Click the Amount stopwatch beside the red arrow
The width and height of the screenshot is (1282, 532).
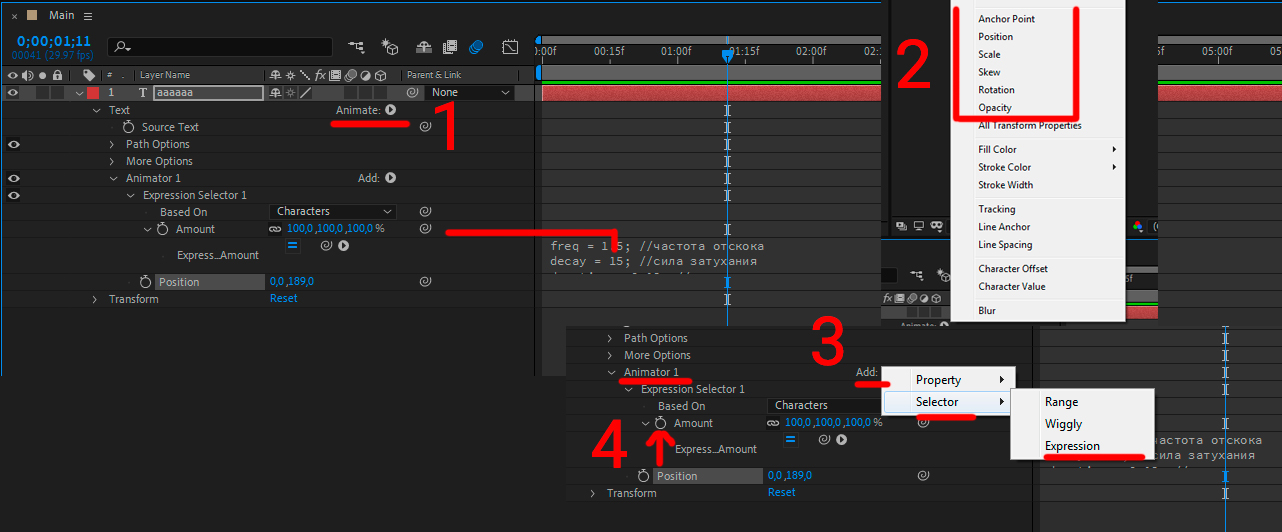[660, 423]
